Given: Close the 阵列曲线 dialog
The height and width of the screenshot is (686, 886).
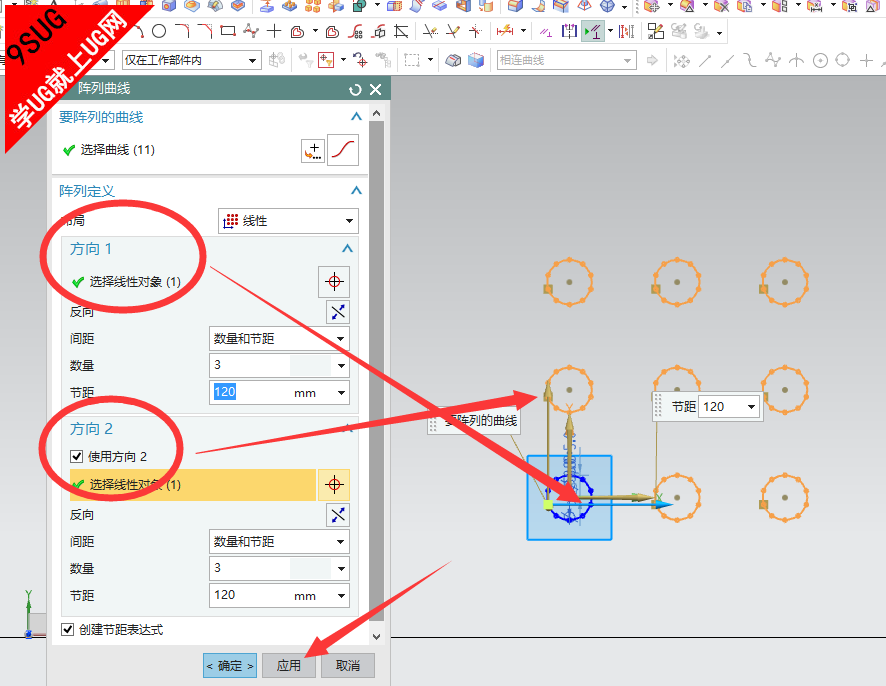Looking at the screenshot, I should point(375,89).
